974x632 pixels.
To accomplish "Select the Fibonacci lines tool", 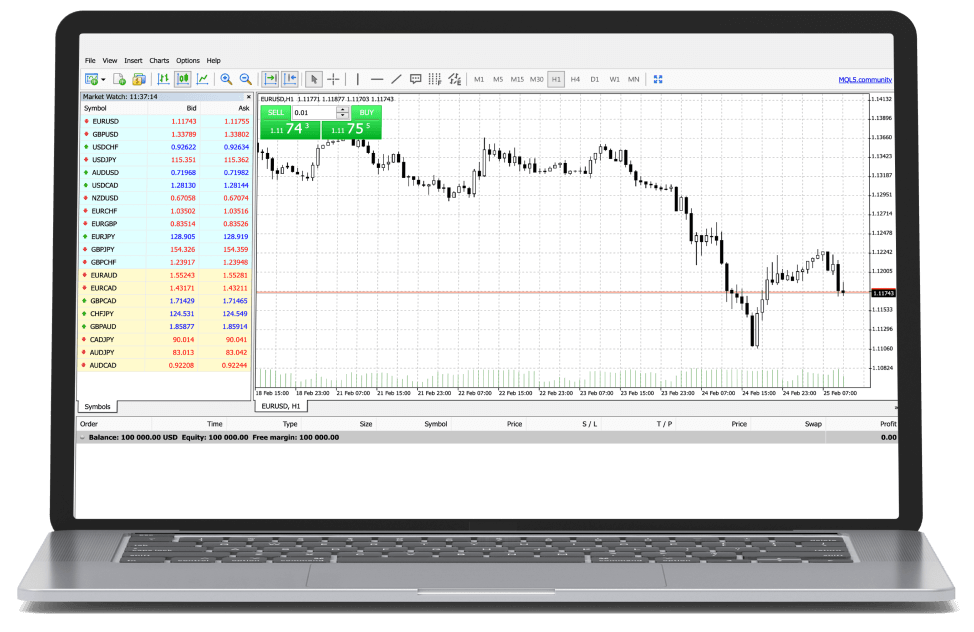I will coord(435,79).
